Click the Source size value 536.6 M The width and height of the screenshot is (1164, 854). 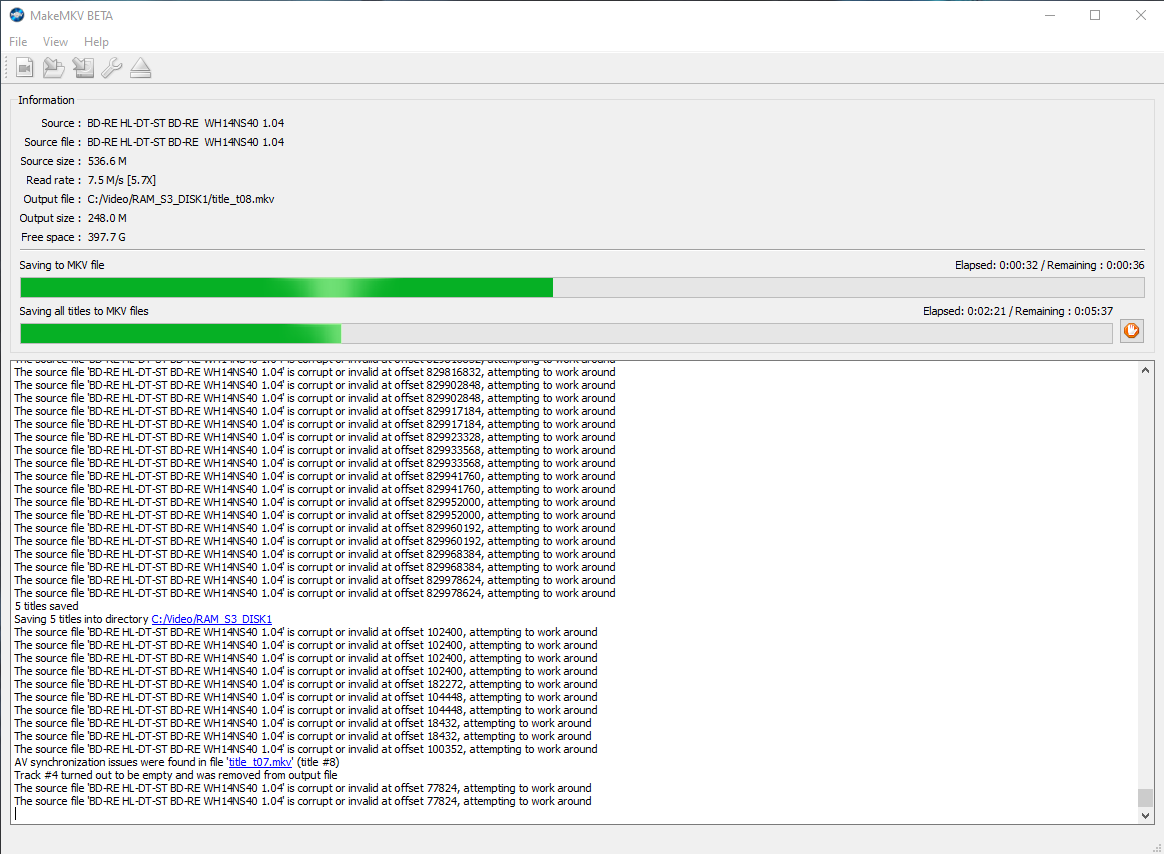point(107,161)
